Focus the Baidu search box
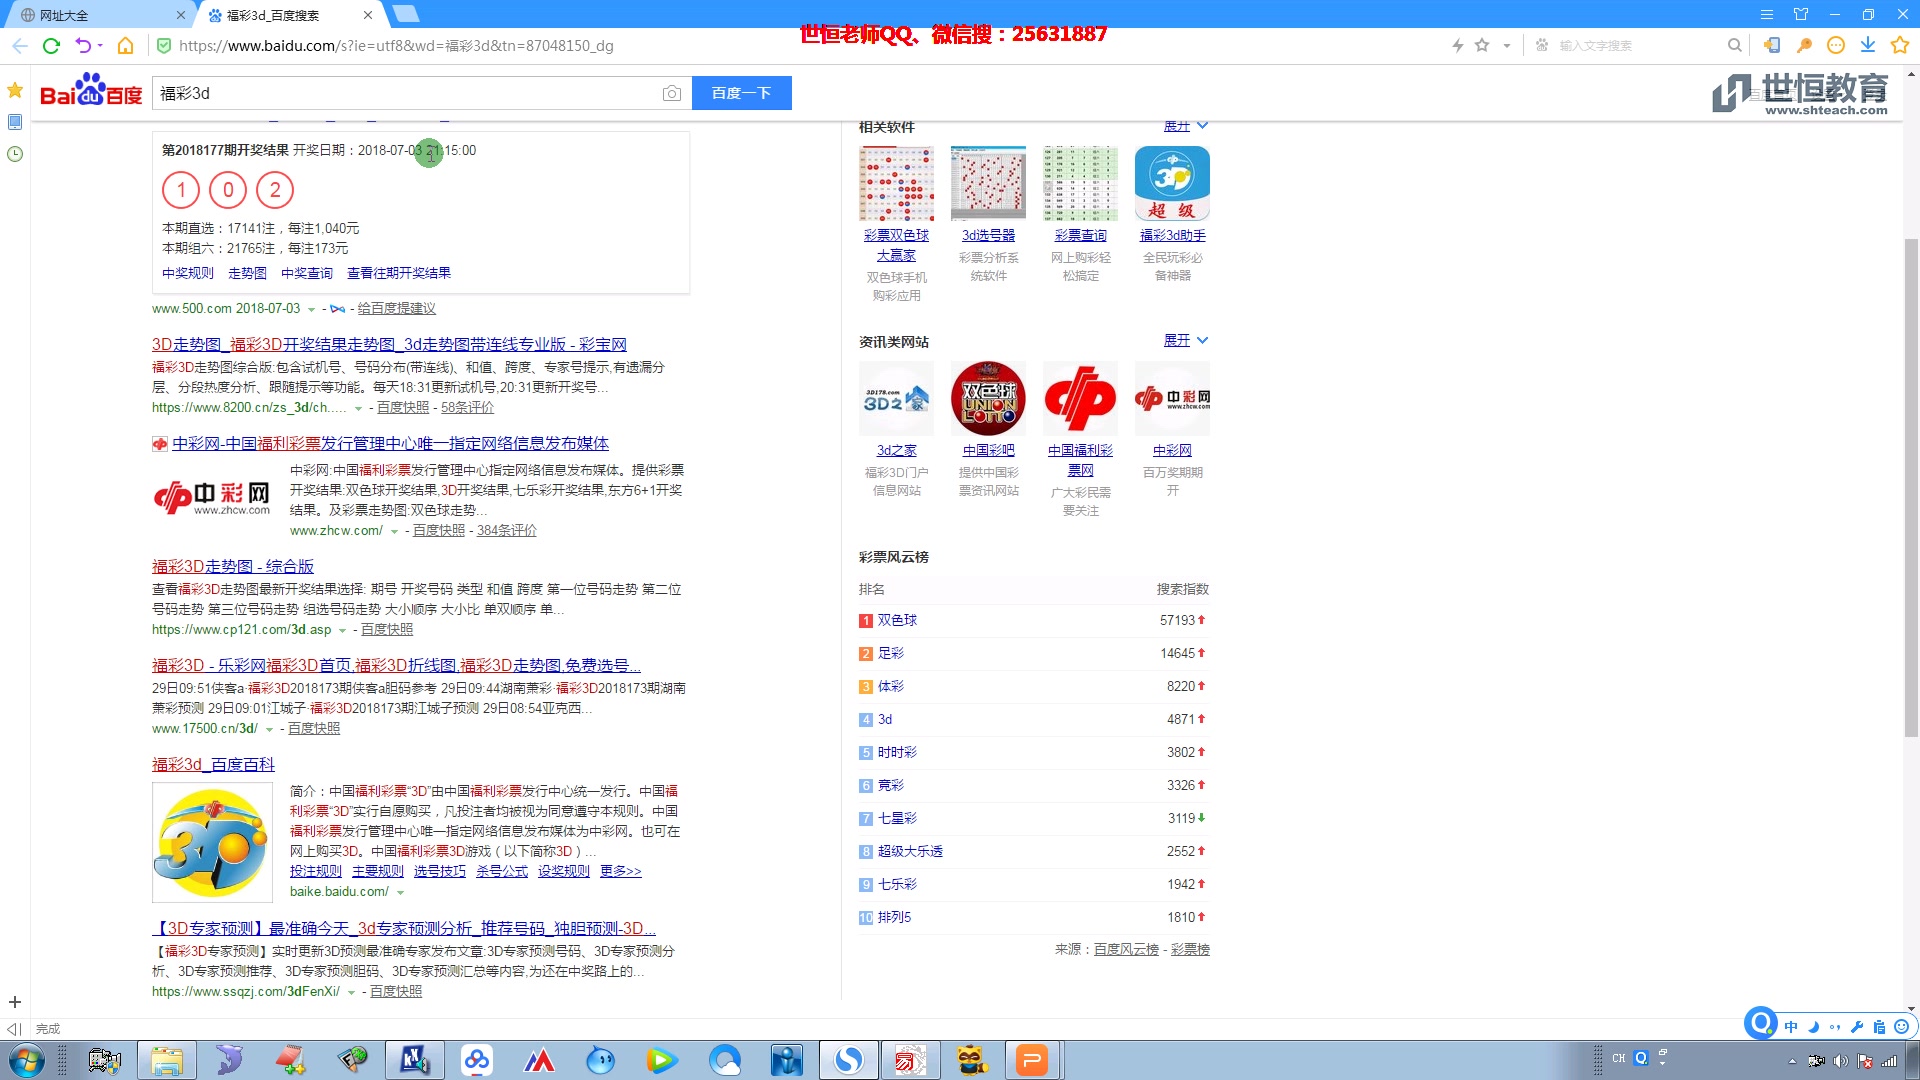Viewport: 1920px width, 1080px height. click(405, 93)
